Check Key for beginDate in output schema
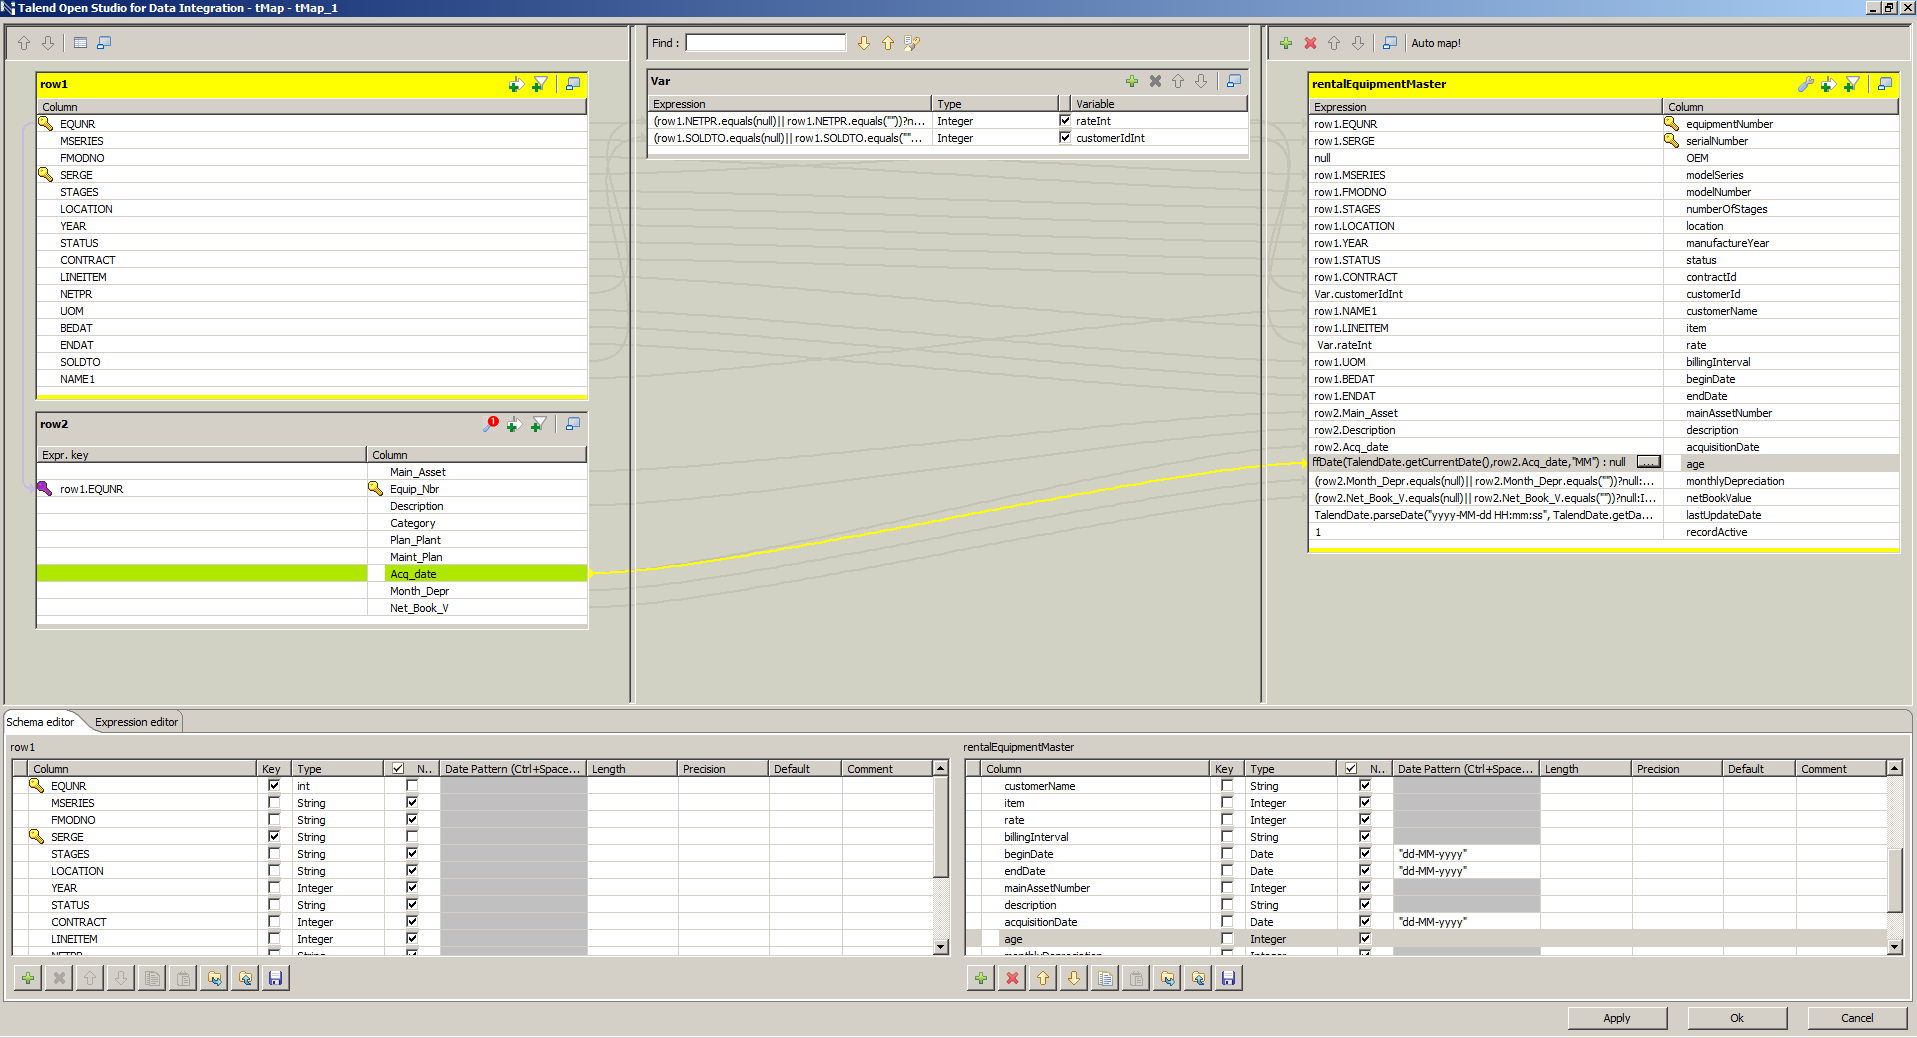This screenshot has height=1038, width=1917. [x=1227, y=854]
